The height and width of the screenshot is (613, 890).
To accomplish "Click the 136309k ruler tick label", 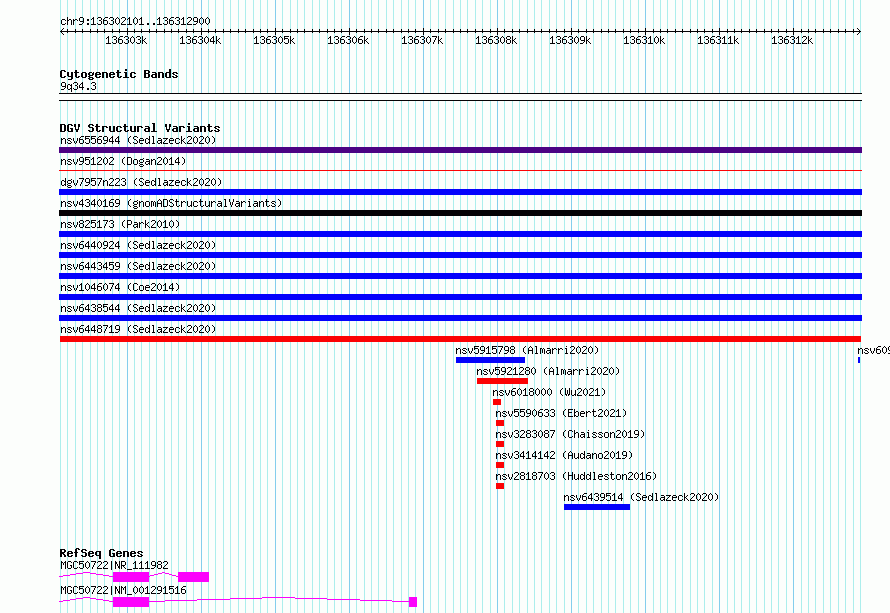I will coord(570,40).
